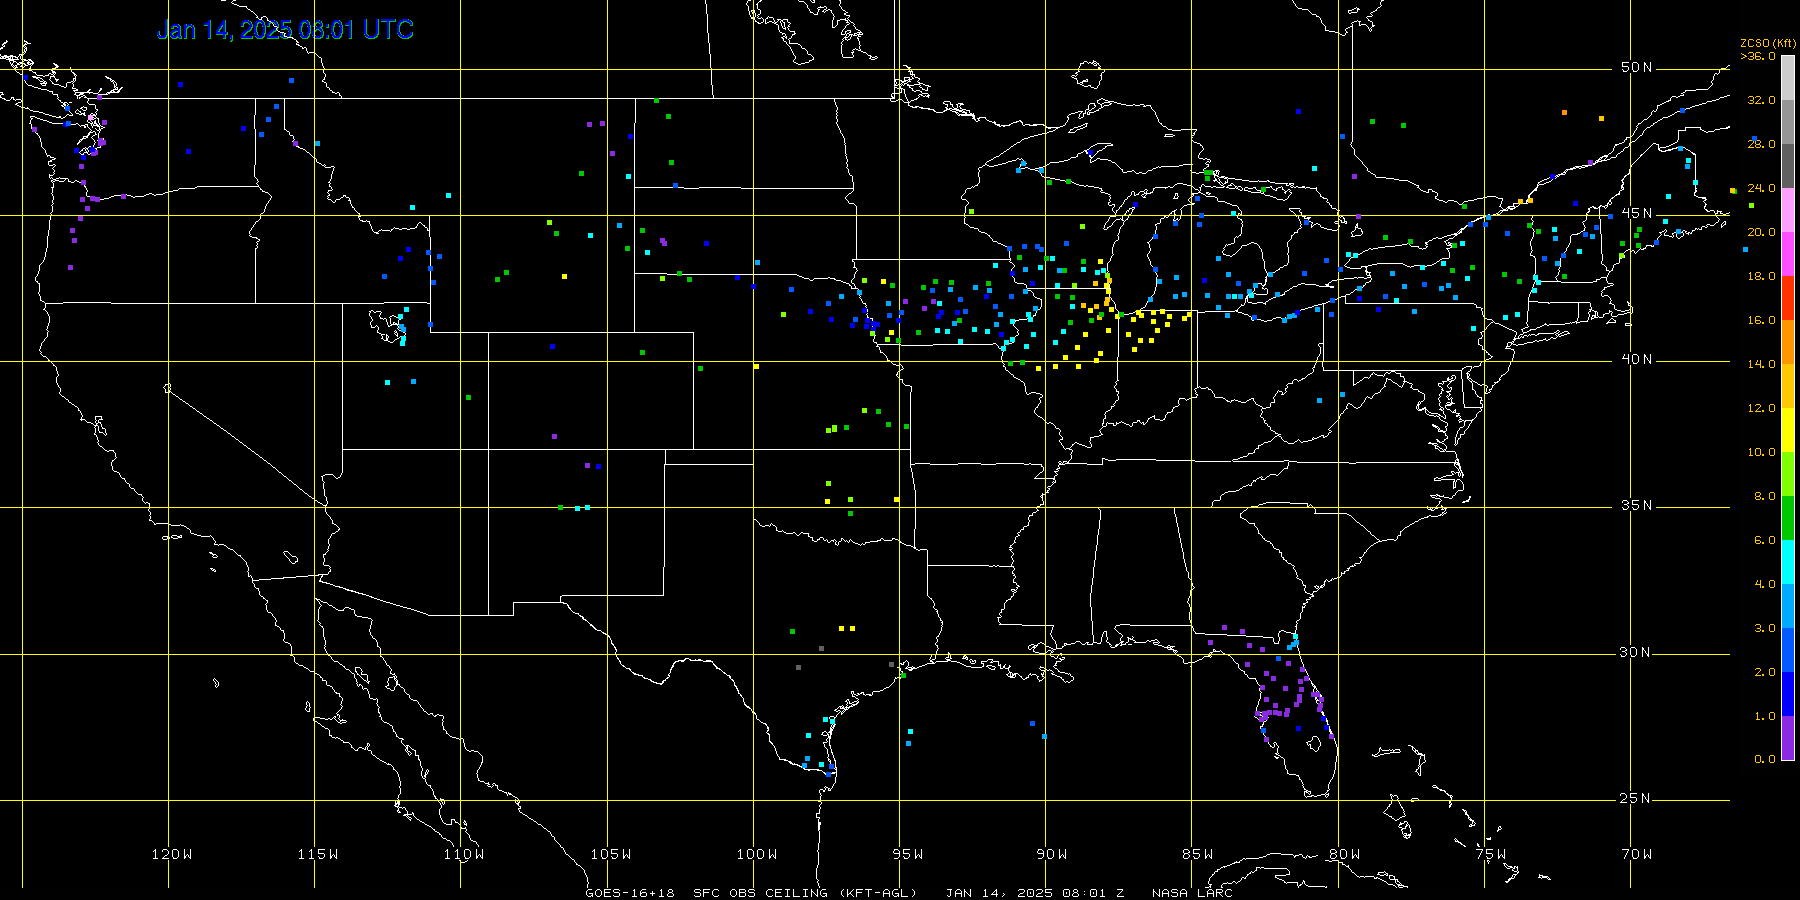Click the 95 W longitude label
Image resolution: width=1800 pixels, height=900 pixels.
[908, 854]
